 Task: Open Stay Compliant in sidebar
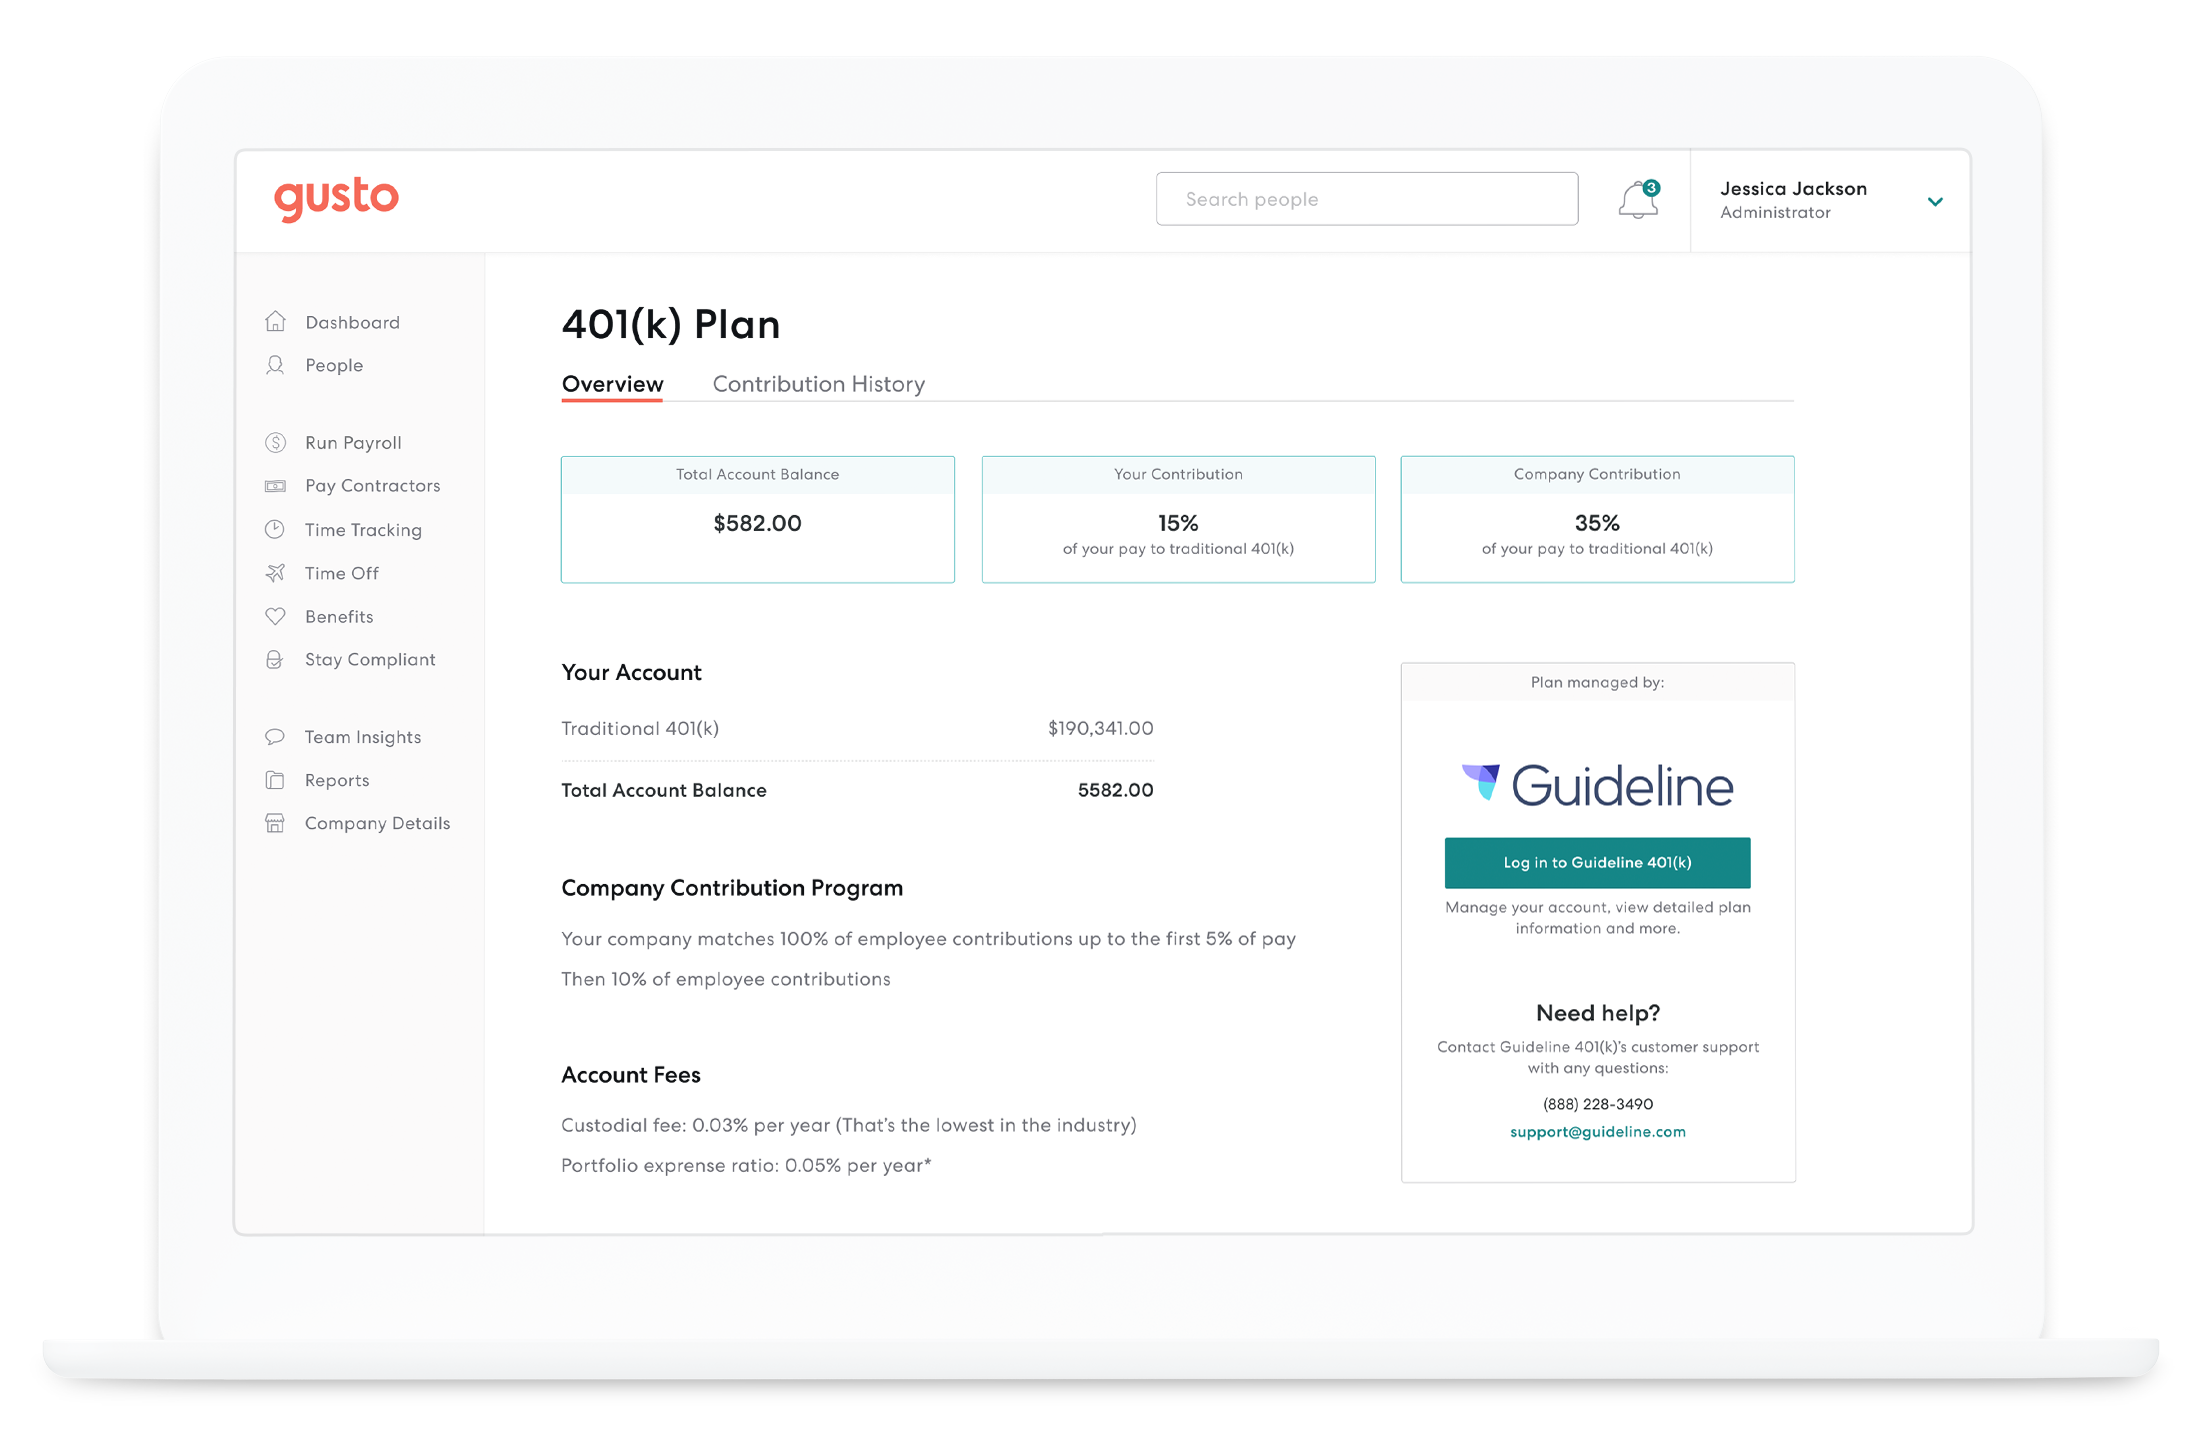[x=370, y=660]
